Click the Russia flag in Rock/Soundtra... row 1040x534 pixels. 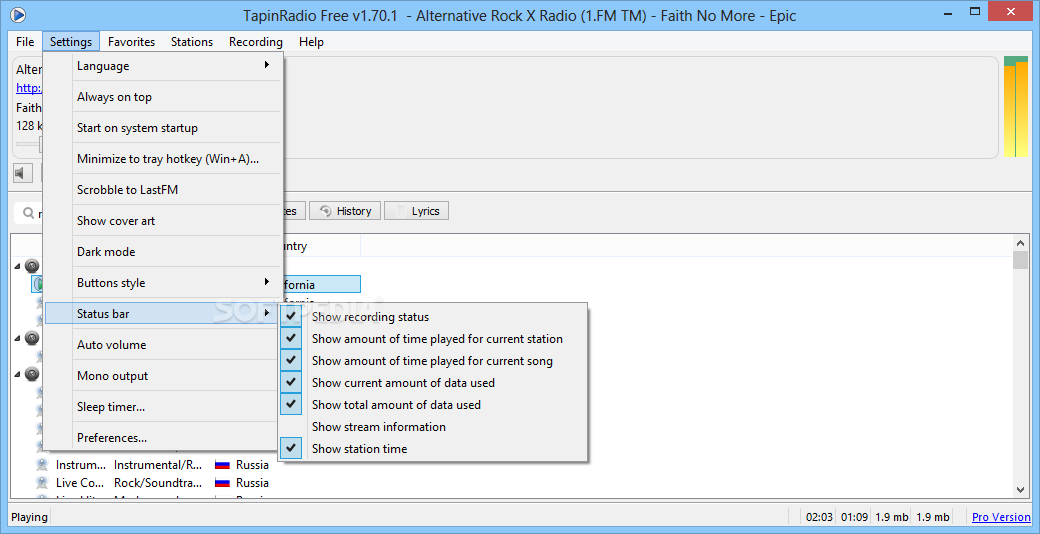[222, 482]
